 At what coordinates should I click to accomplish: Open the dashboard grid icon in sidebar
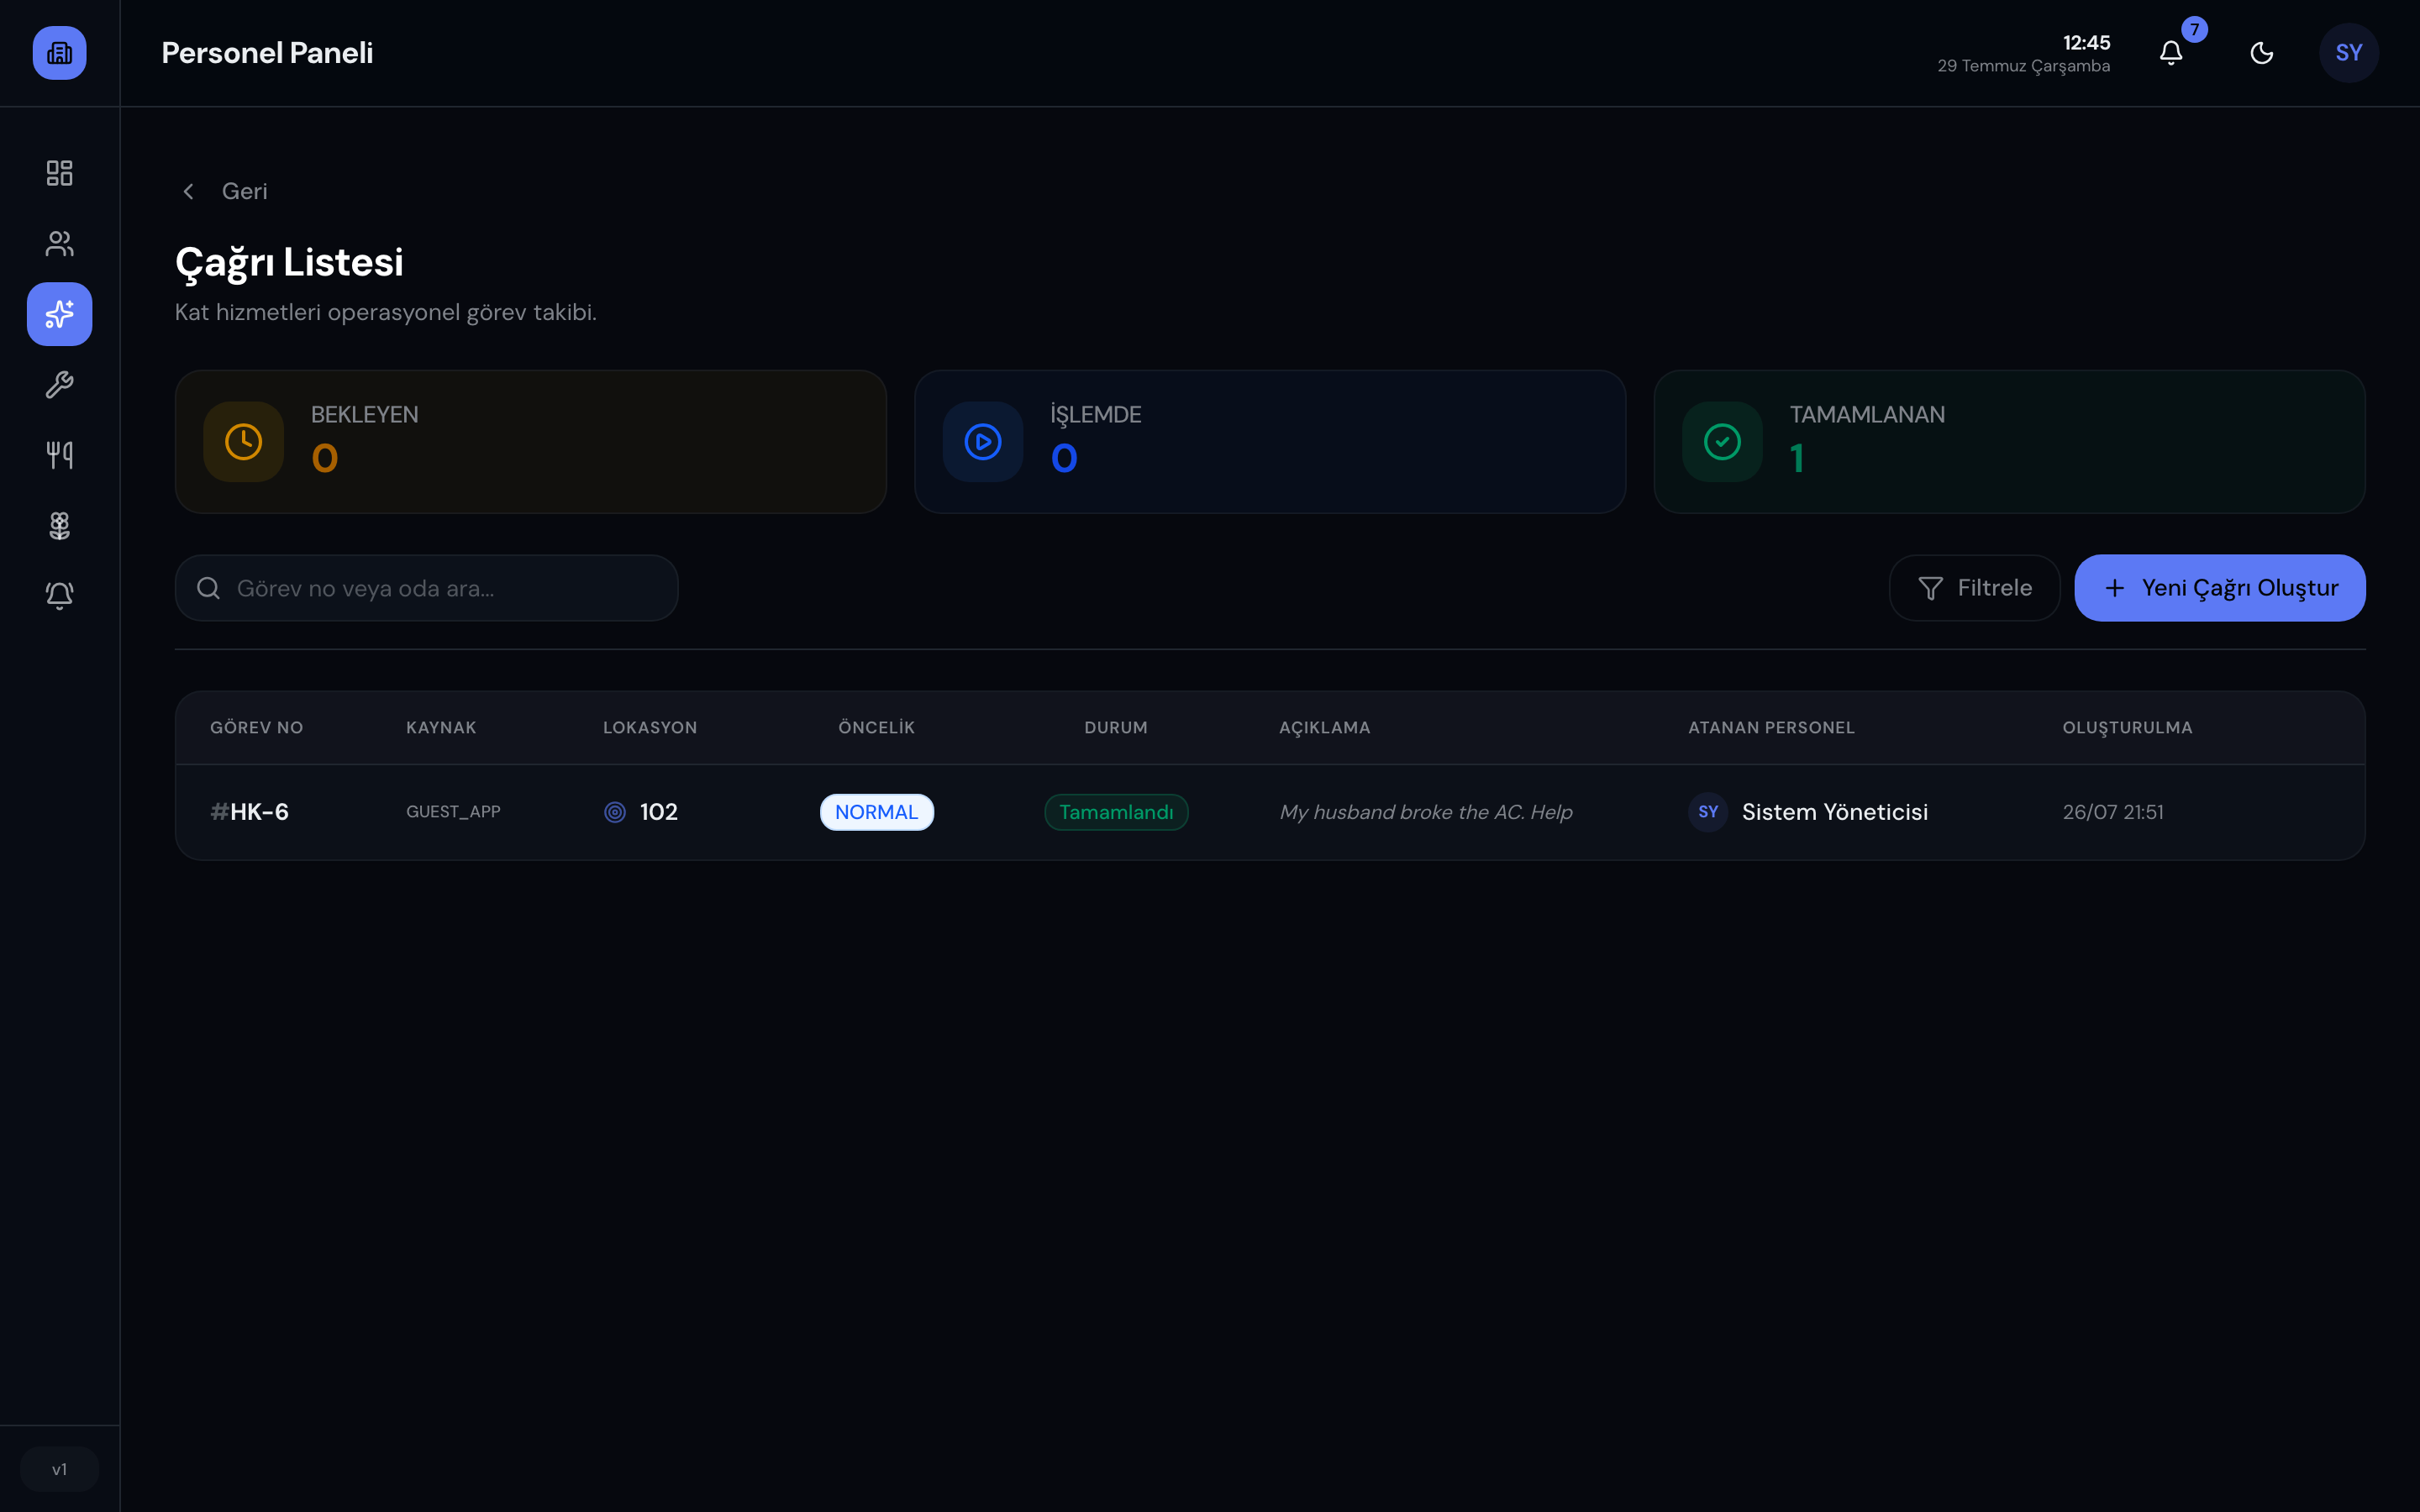pos(59,173)
